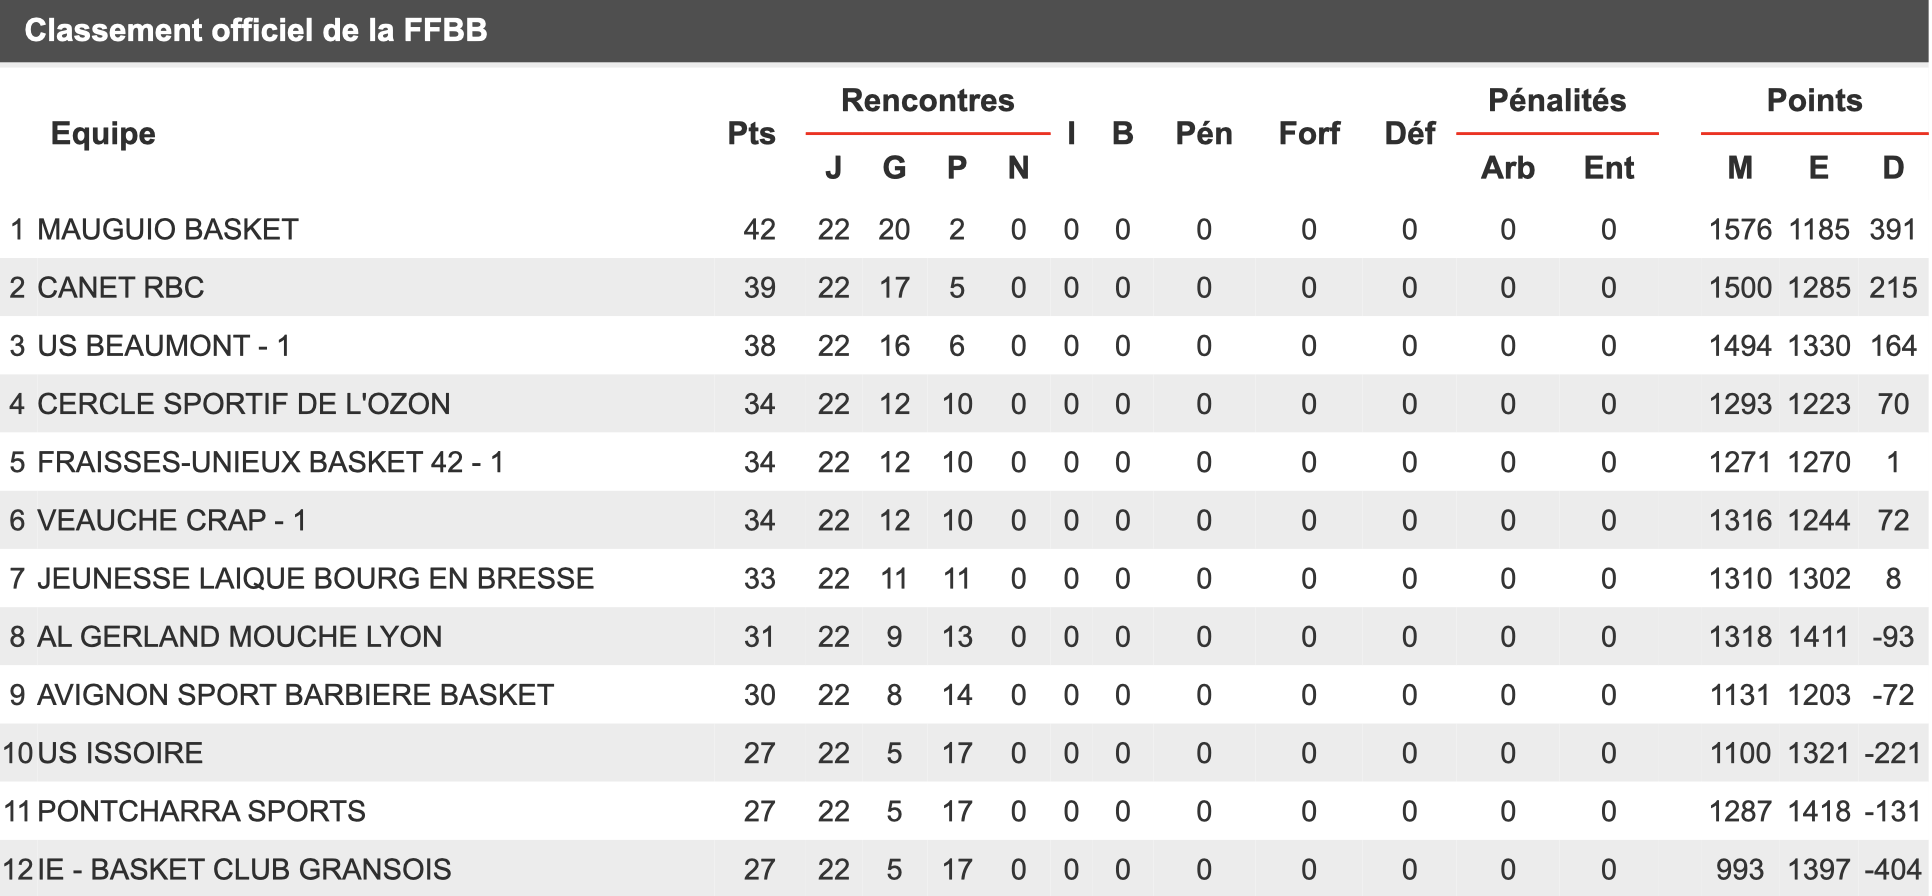Image resolution: width=1932 pixels, height=896 pixels.
Task: Click the Forf column header
Action: click(x=1309, y=134)
